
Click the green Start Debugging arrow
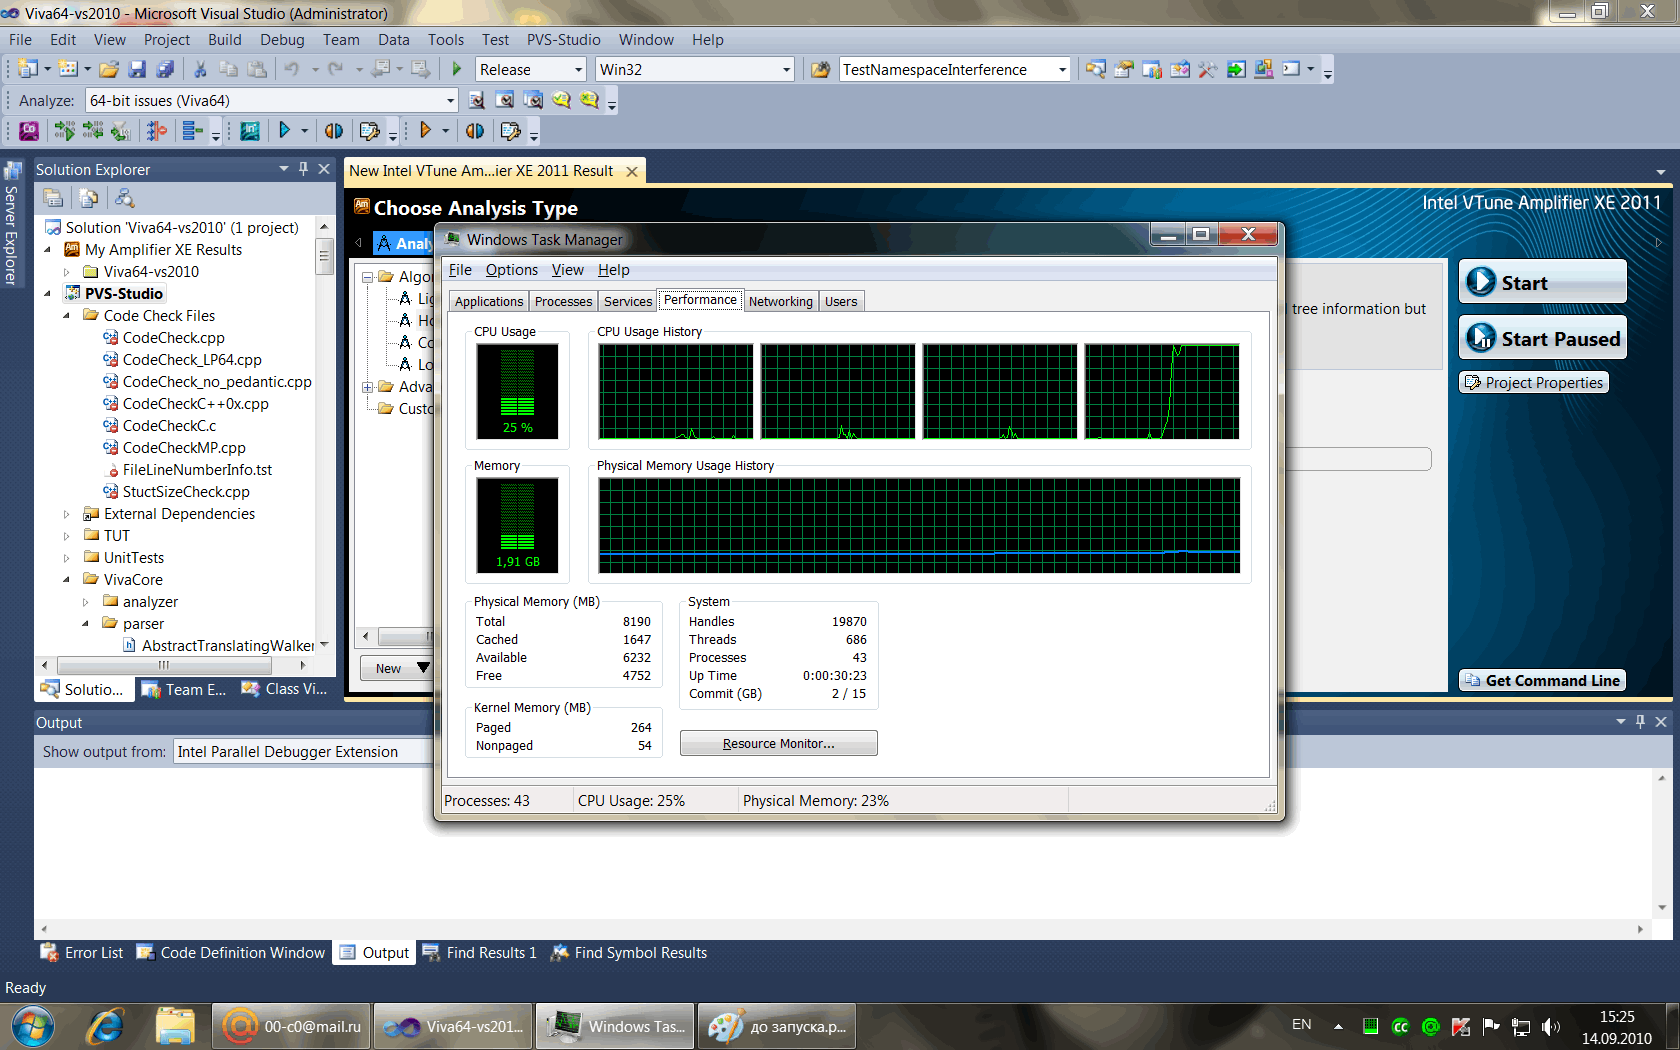(457, 69)
